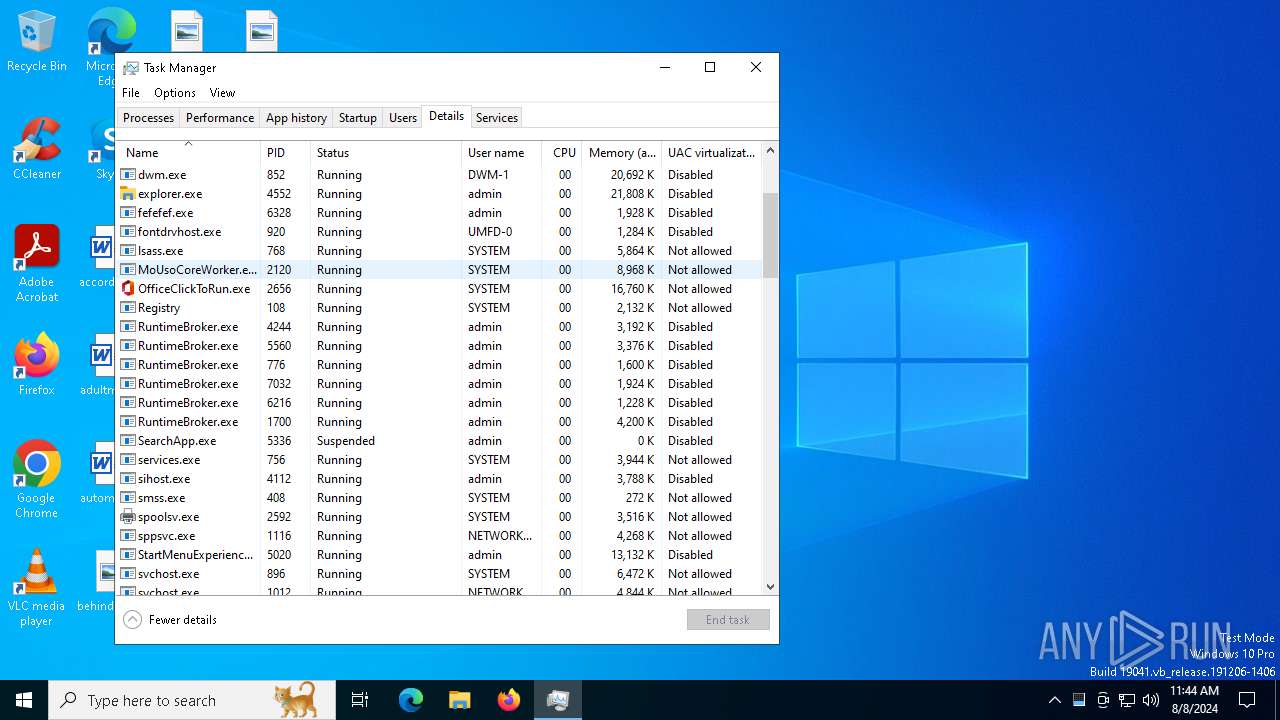Sort by the Name column header
This screenshot has height=720, width=1280.
188,153
